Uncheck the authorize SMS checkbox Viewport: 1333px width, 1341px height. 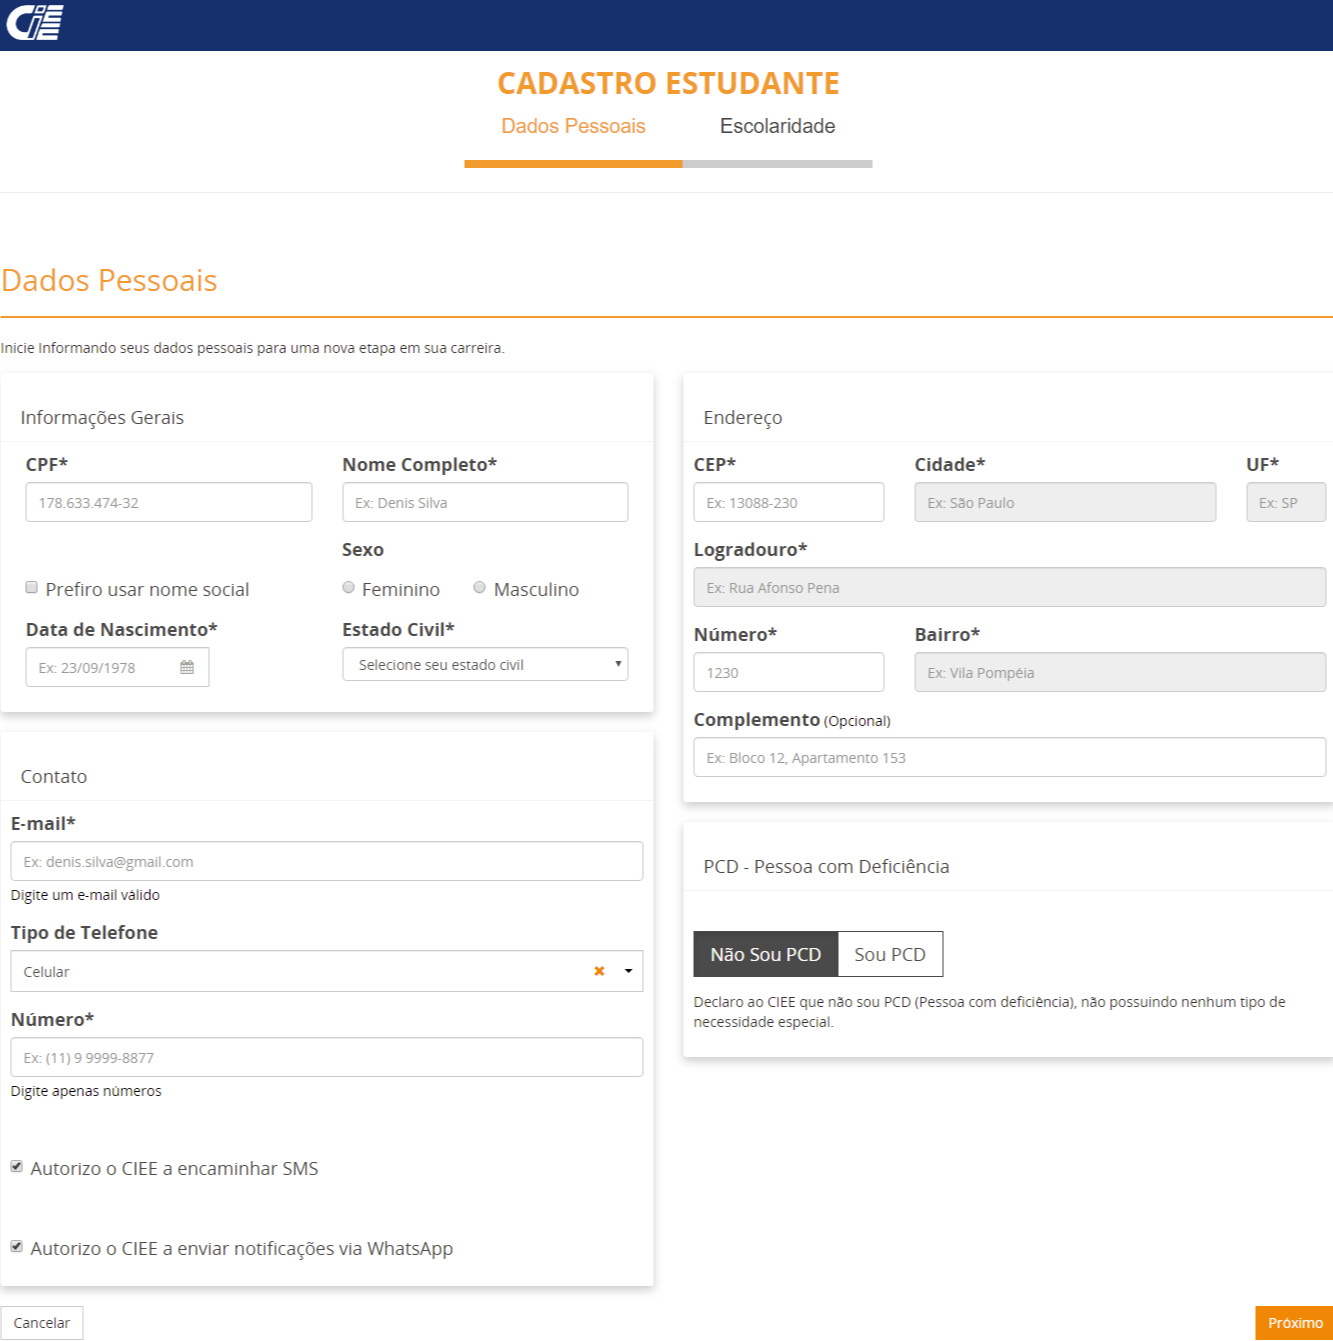coord(17,1167)
